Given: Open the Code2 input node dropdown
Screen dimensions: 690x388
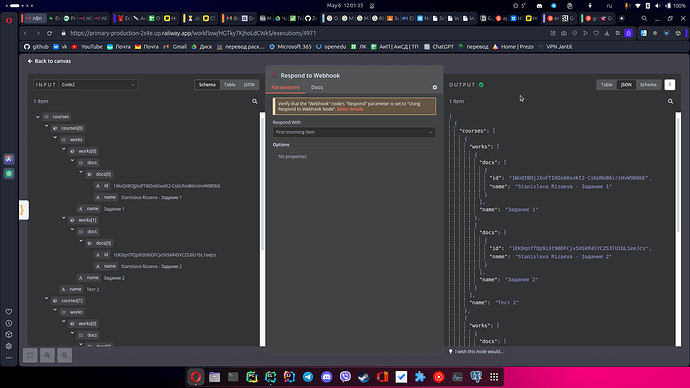Looking at the screenshot, I should click(x=99, y=84).
